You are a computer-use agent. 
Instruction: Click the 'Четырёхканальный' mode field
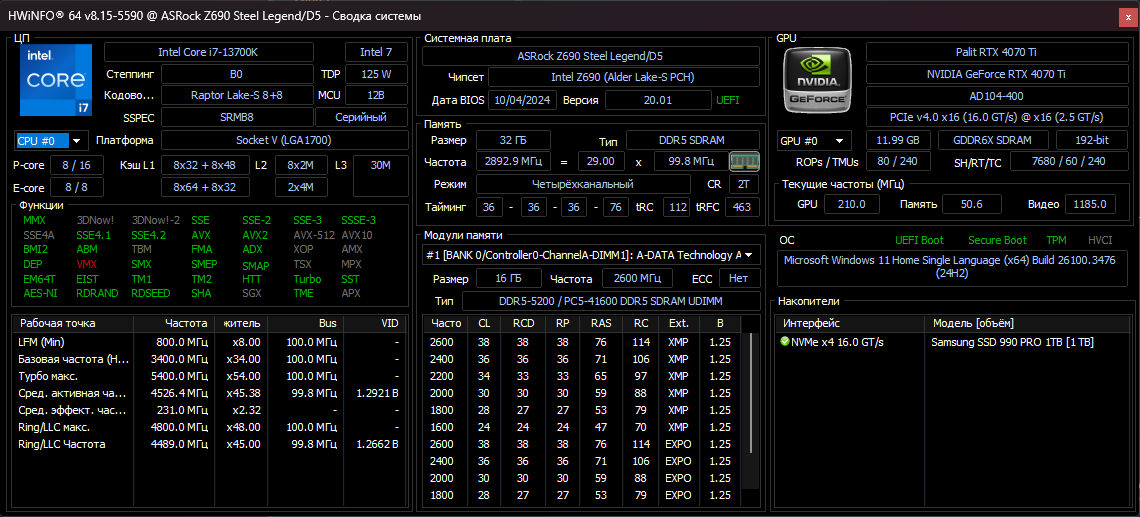pos(583,184)
